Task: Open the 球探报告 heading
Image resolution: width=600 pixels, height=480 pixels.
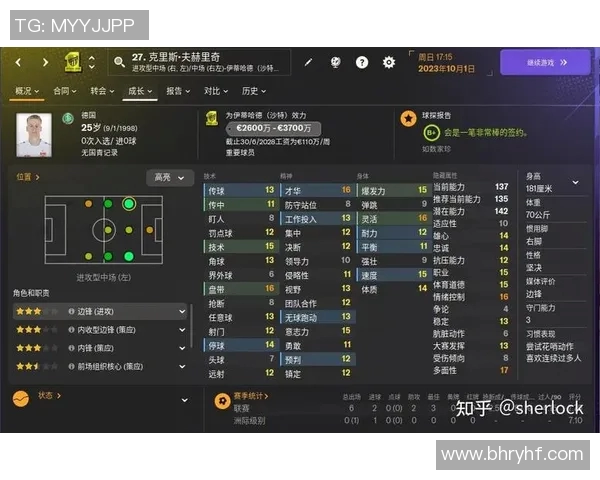Action: [x=437, y=115]
